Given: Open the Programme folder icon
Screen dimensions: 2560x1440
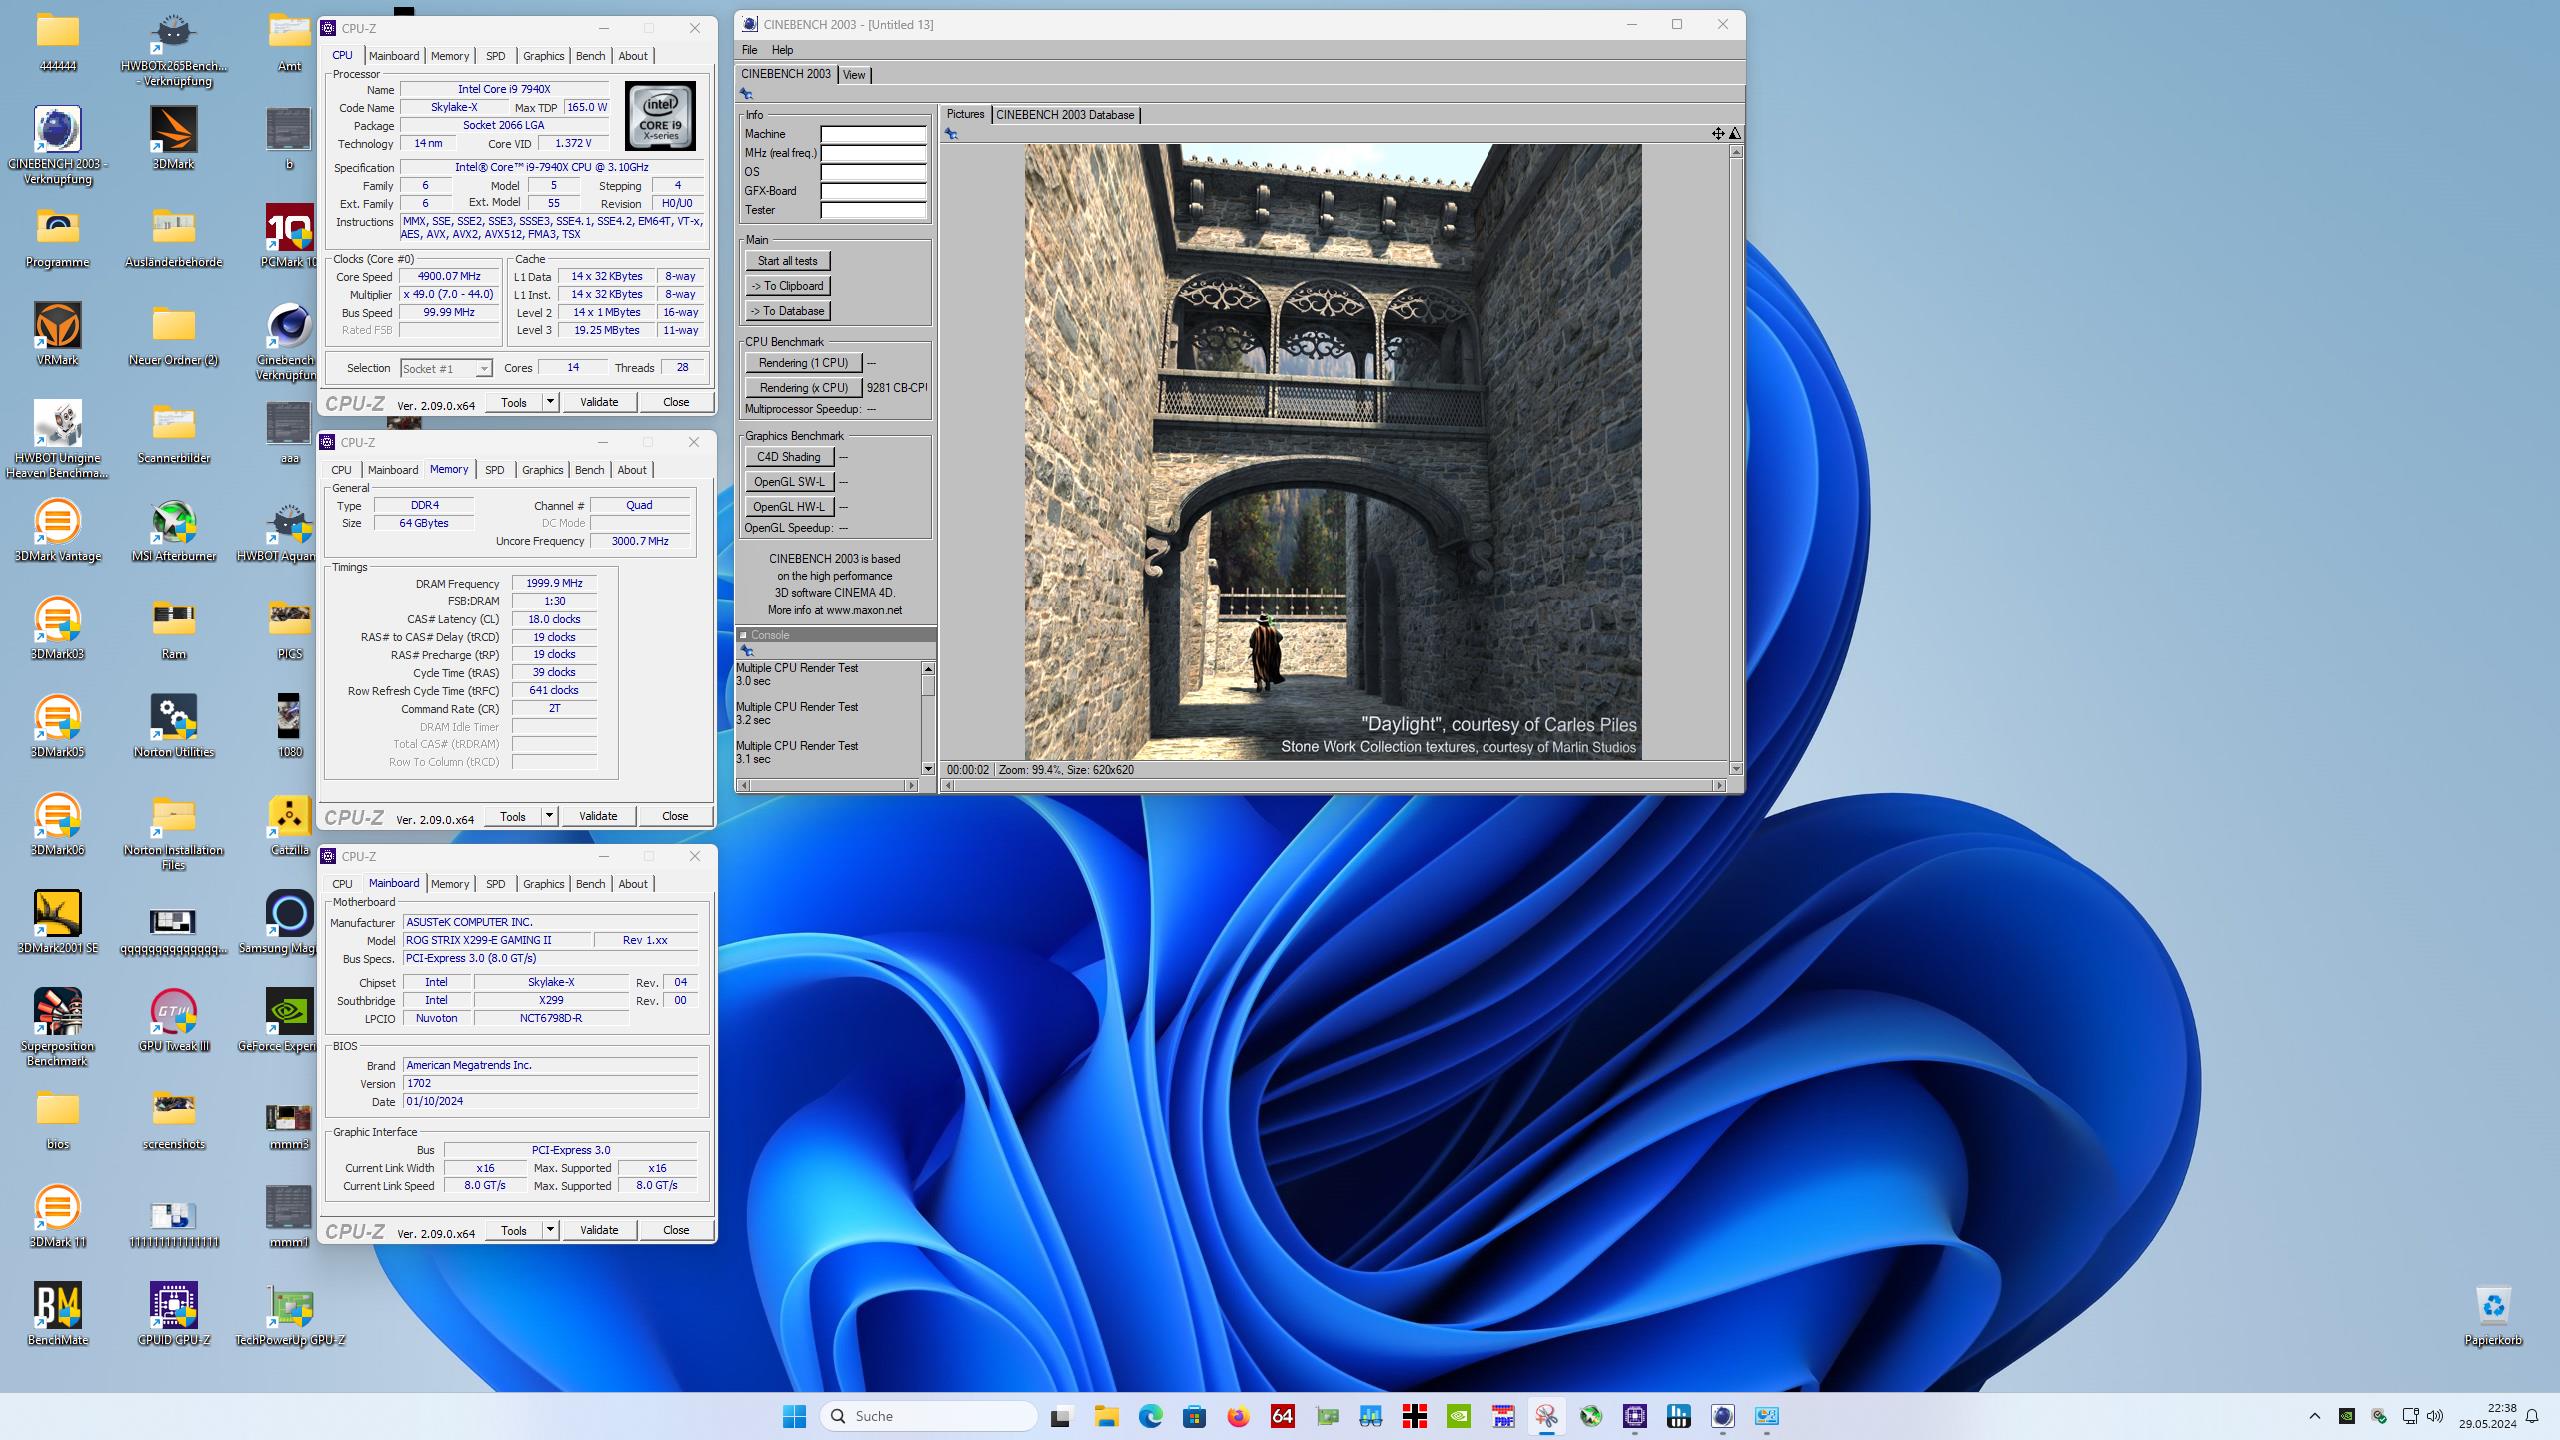Looking at the screenshot, I should click(58, 235).
